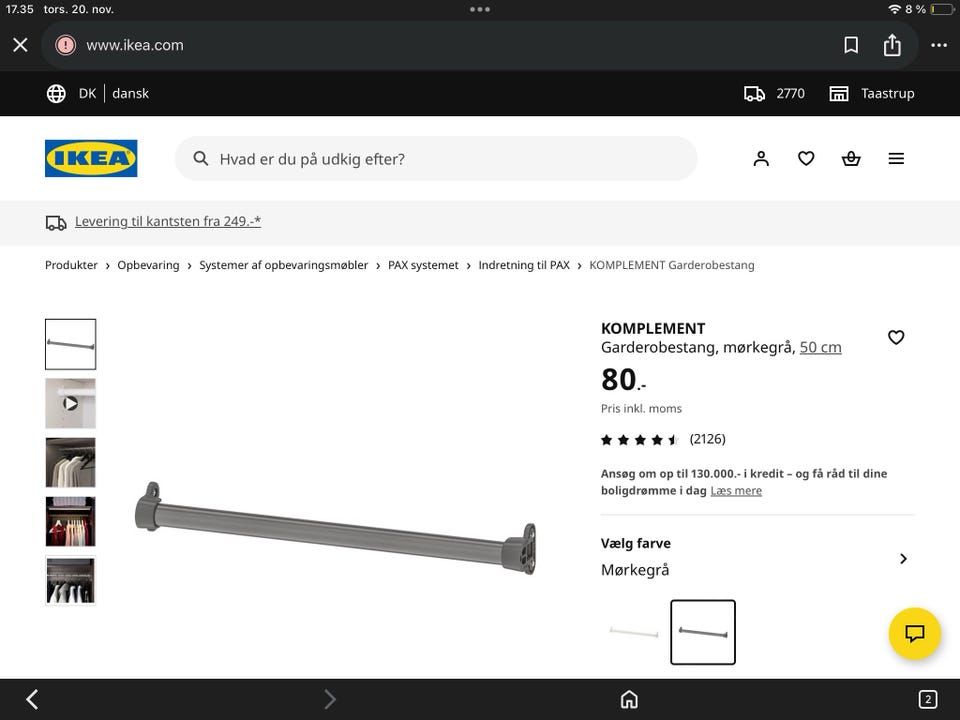The width and height of the screenshot is (960, 720).
Task: Open the account profile icon
Action: 761,159
